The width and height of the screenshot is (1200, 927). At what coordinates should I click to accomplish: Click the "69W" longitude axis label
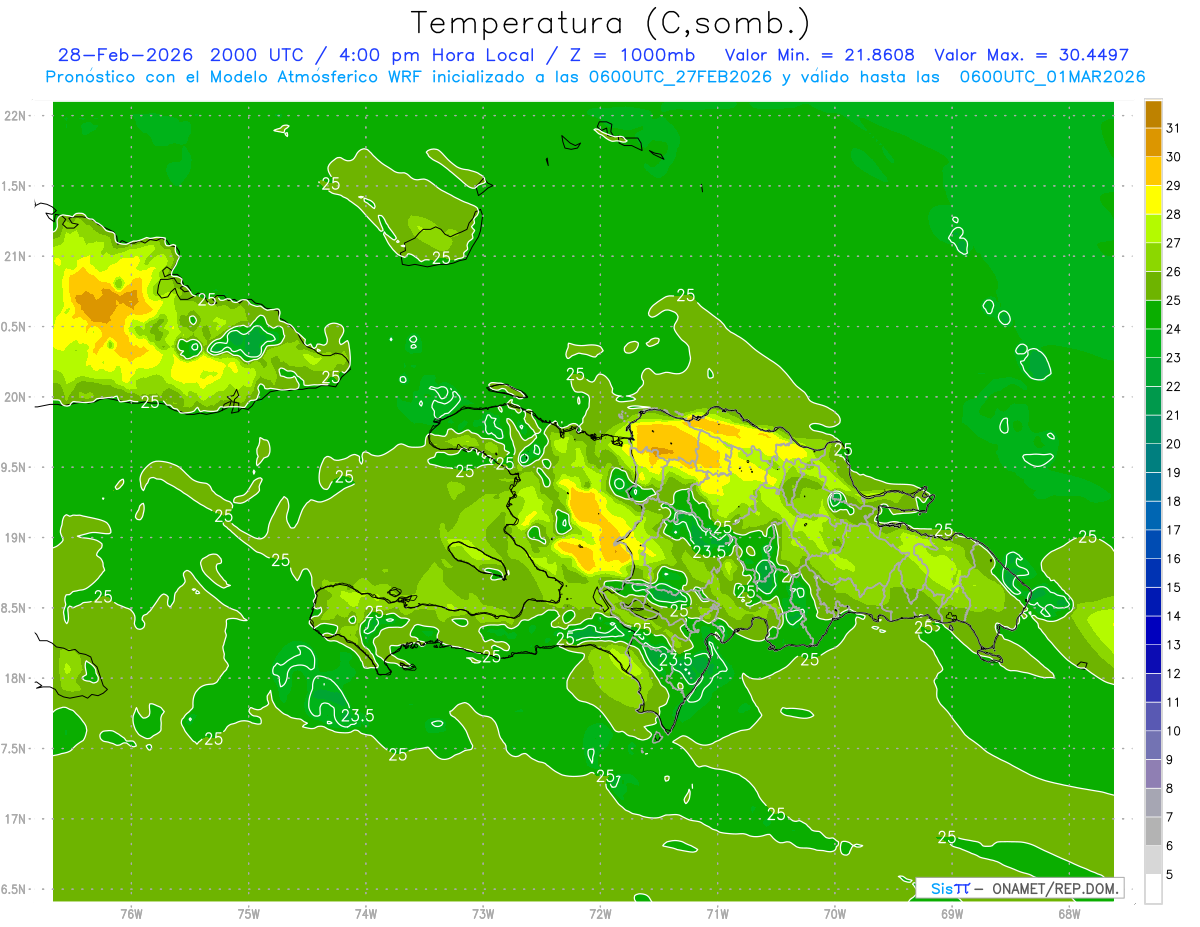952,913
